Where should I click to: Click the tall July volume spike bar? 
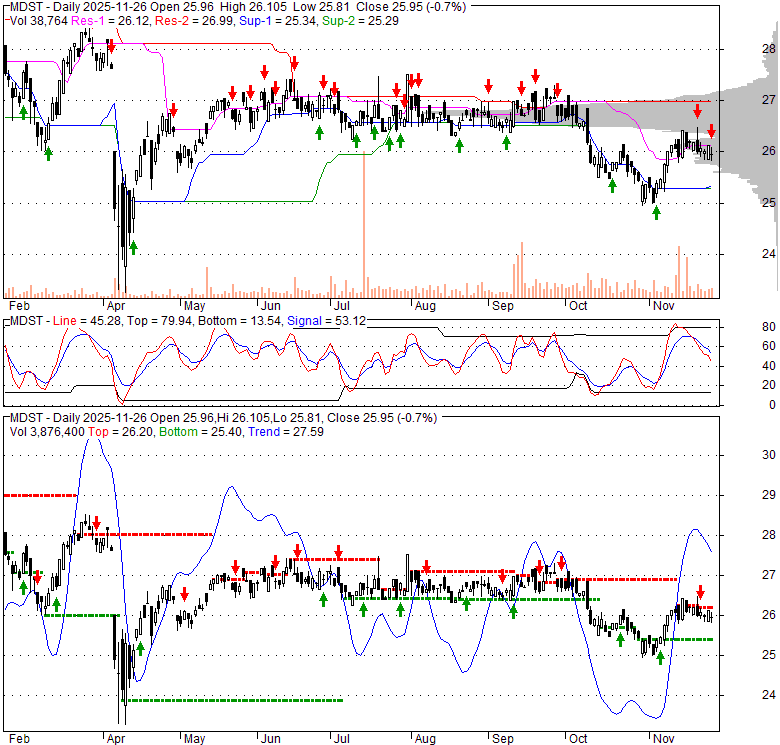(x=364, y=224)
